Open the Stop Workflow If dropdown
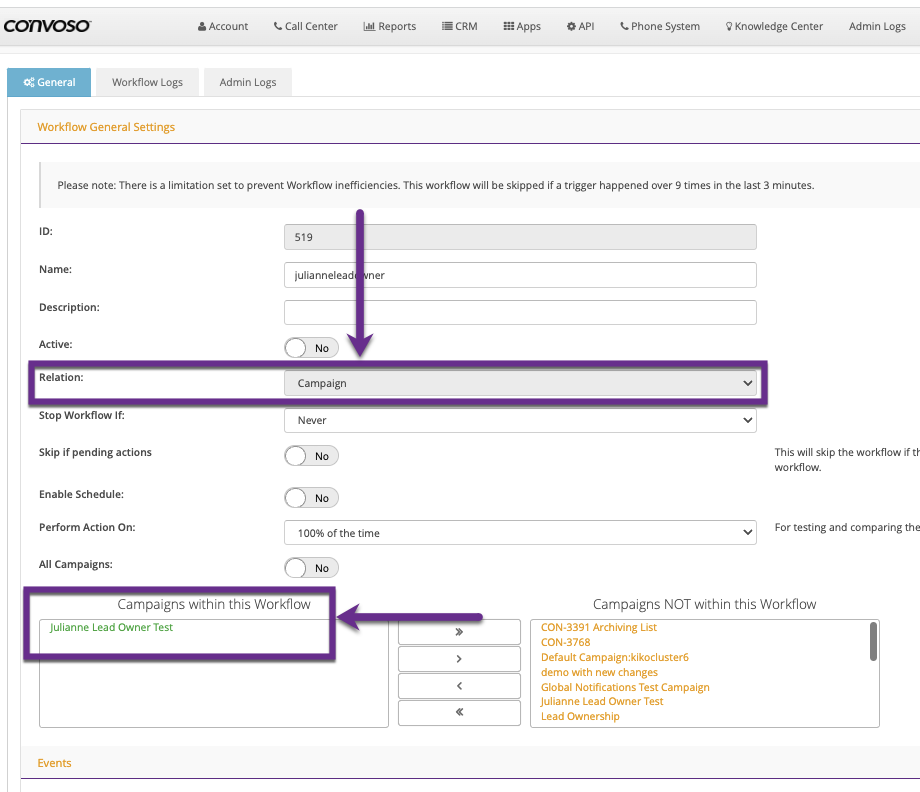 click(520, 421)
